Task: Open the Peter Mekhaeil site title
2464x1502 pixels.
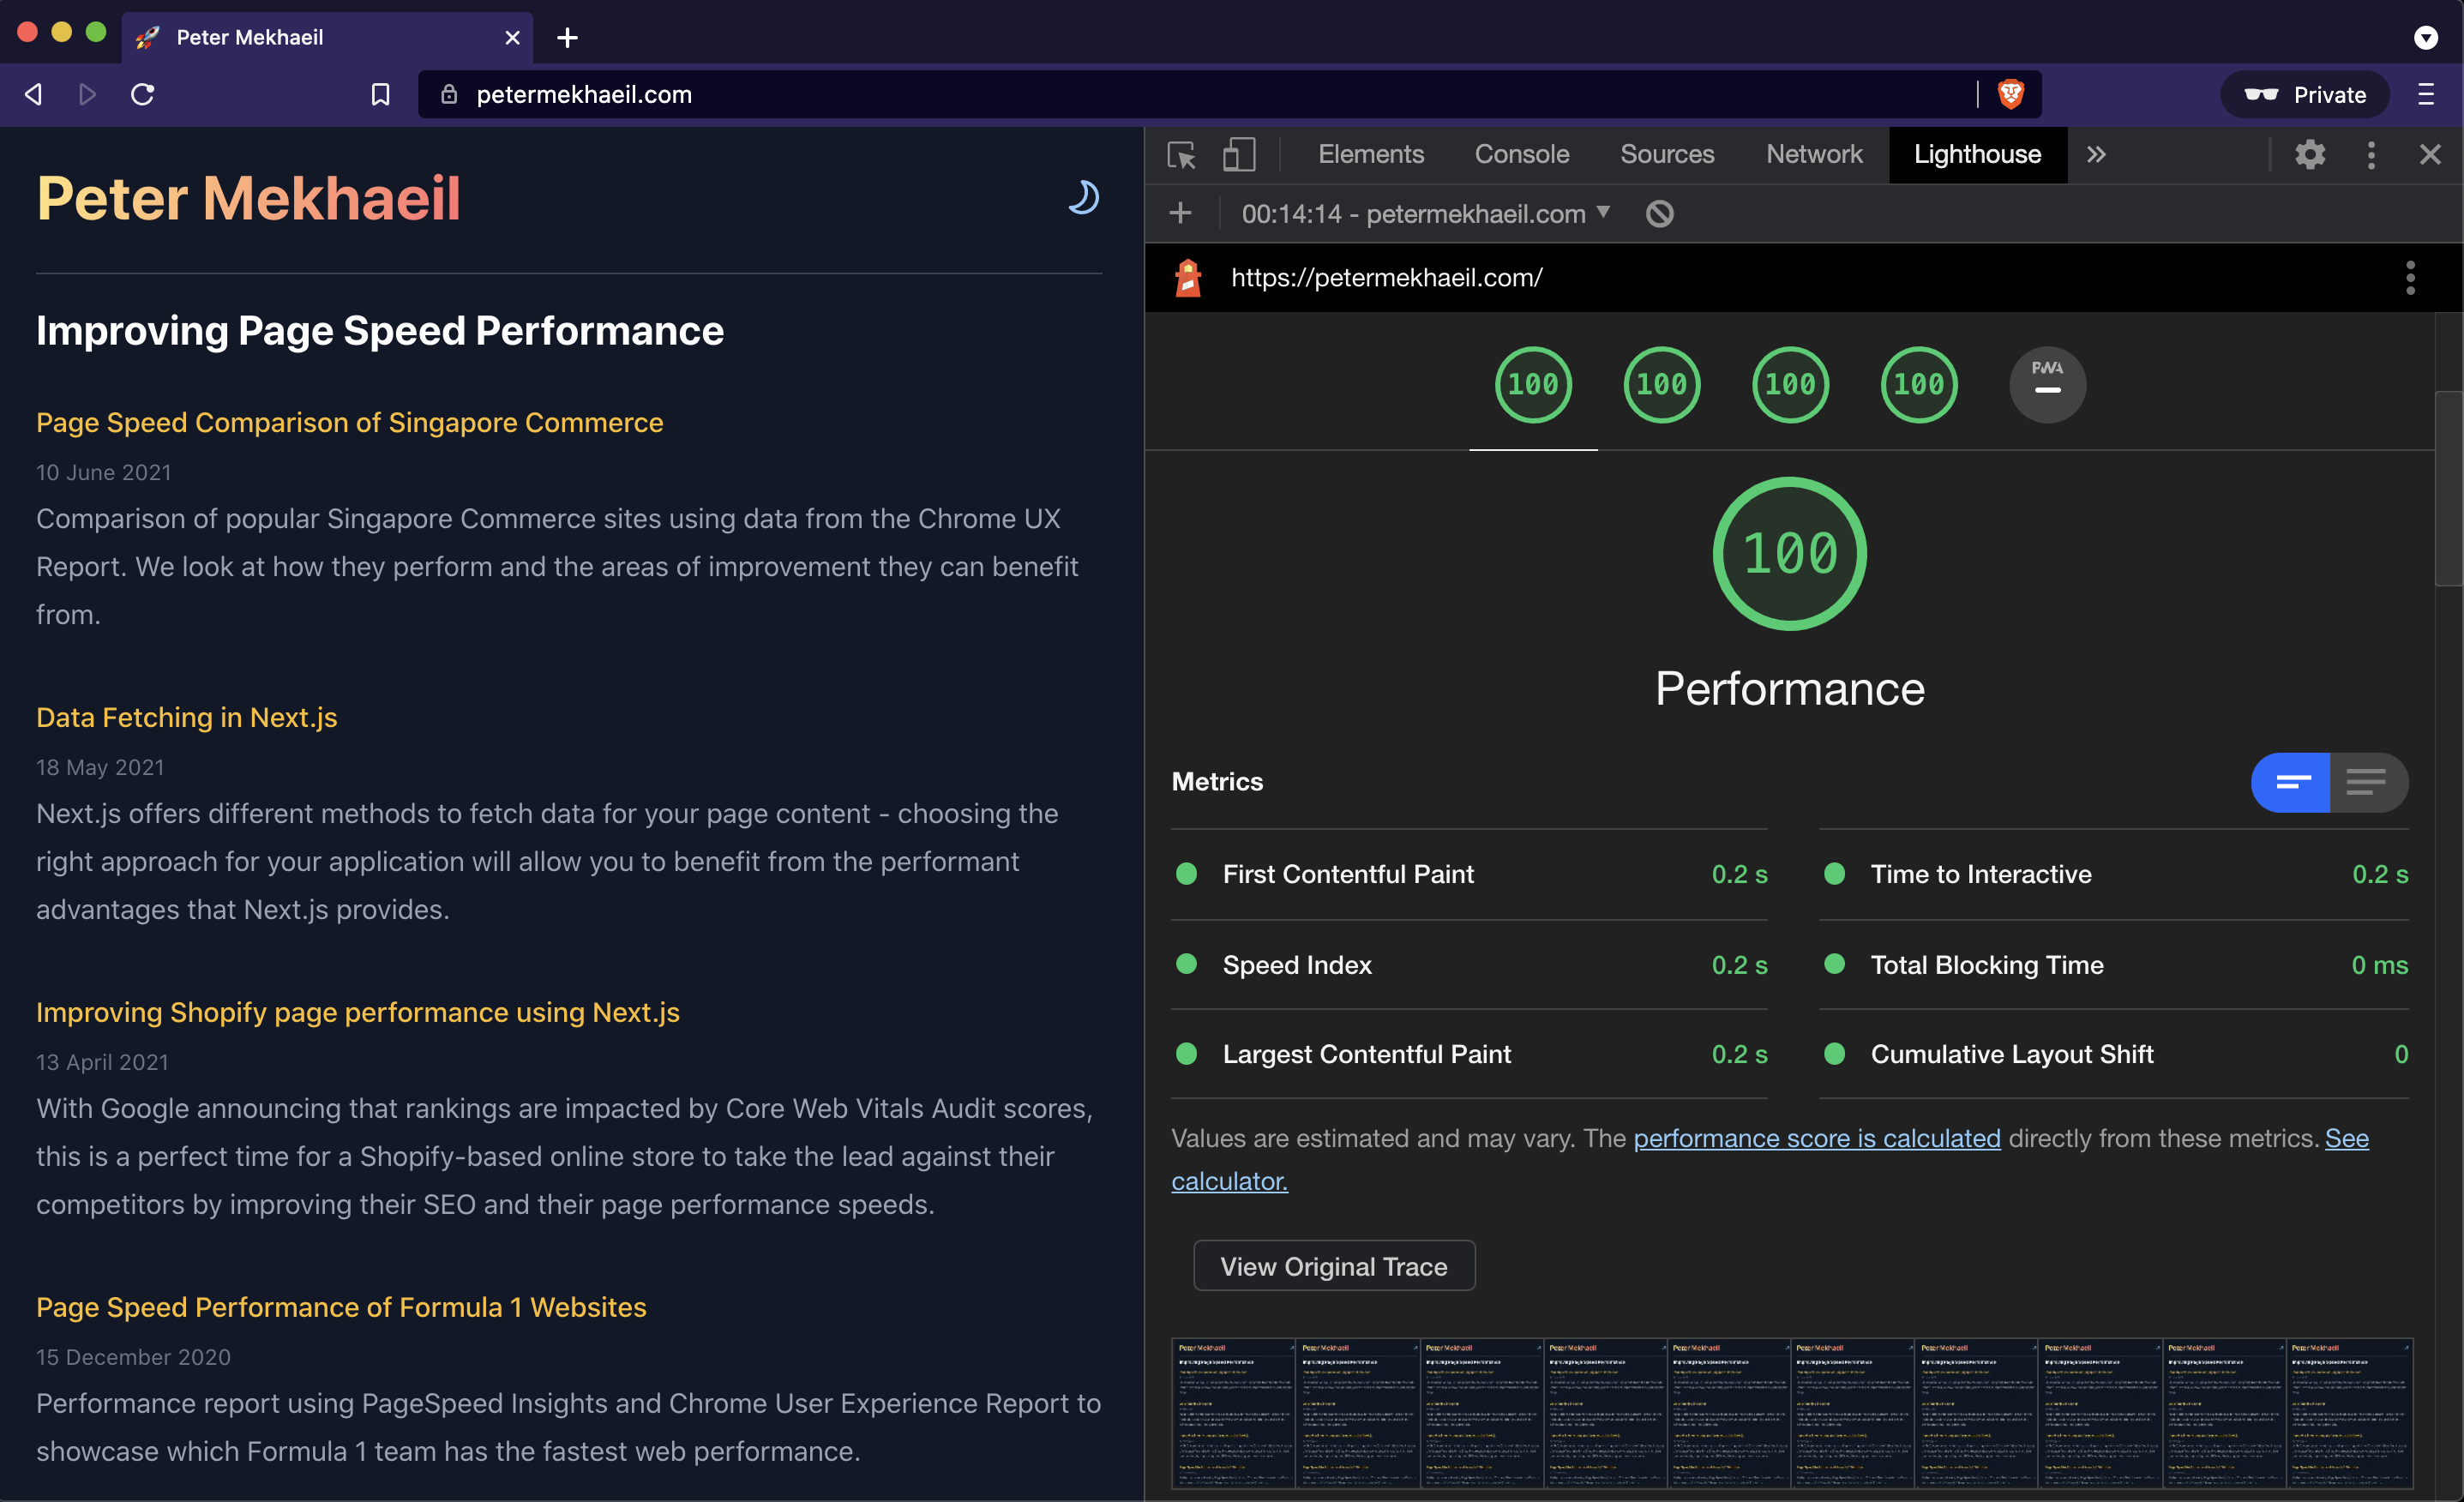Action: point(248,197)
